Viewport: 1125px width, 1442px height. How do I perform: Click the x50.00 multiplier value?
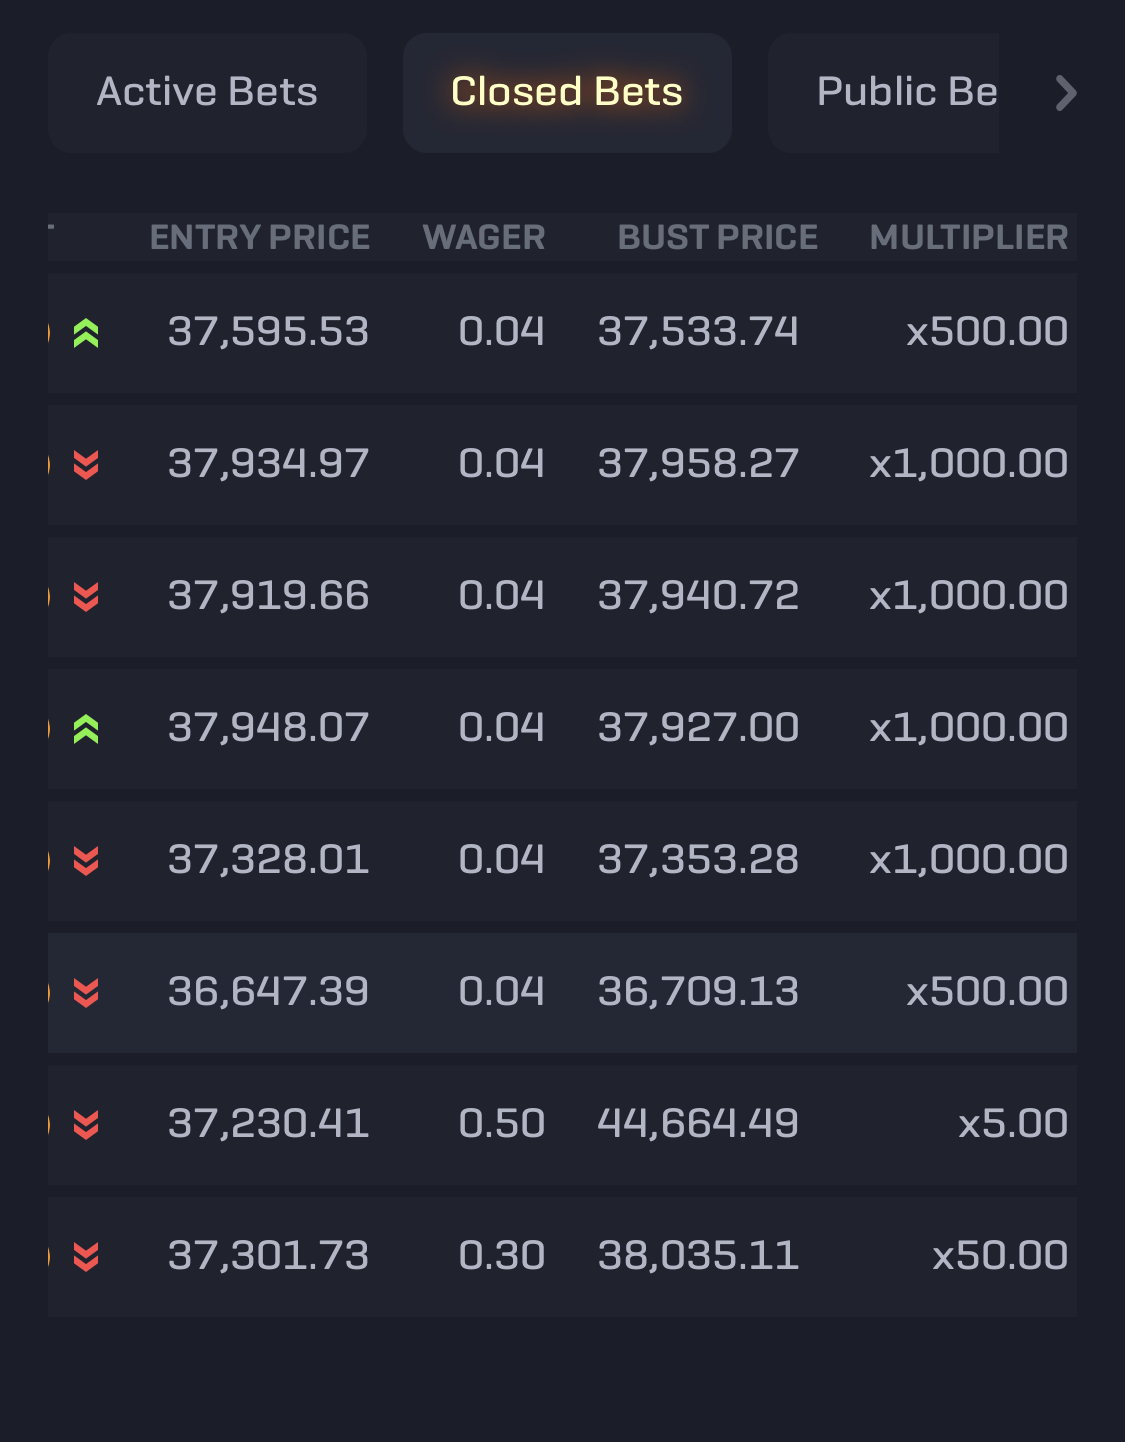(1000, 1256)
